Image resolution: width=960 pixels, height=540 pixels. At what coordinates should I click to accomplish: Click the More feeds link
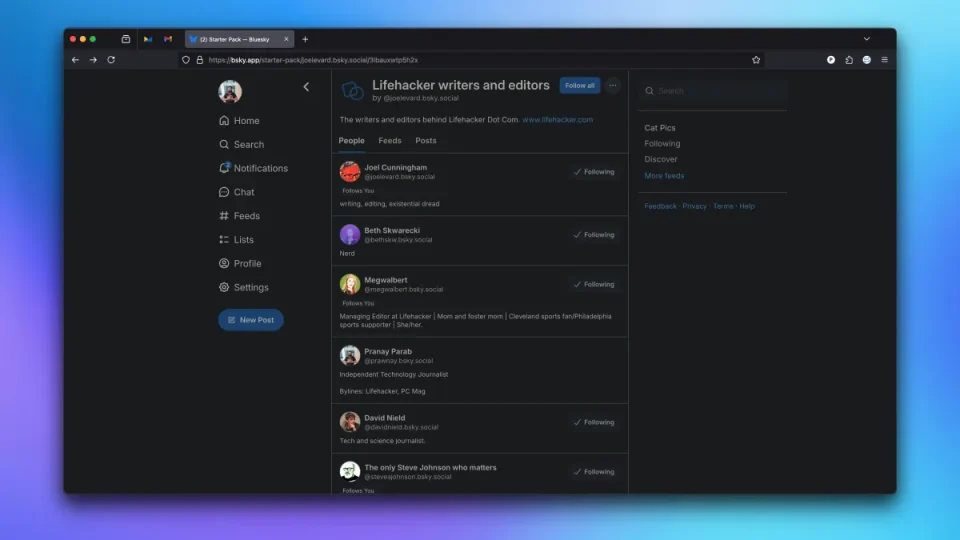pyautogui.click(x=664, y=176)
